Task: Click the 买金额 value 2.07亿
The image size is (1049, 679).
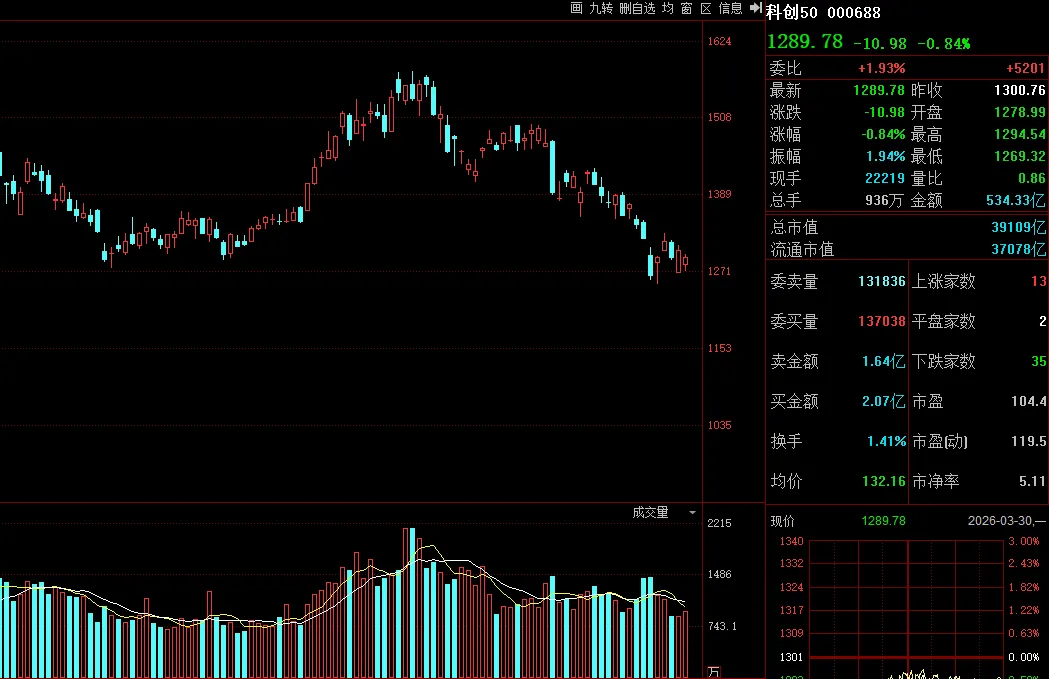Action: 883,401
